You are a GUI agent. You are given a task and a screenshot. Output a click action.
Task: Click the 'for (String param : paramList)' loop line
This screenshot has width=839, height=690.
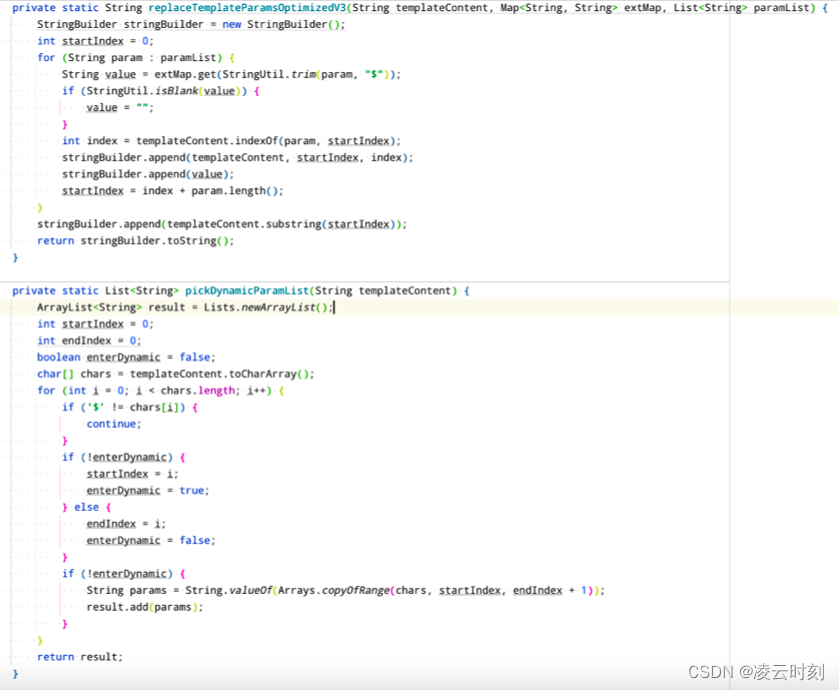pyautogui.click(x=136, y=58)
